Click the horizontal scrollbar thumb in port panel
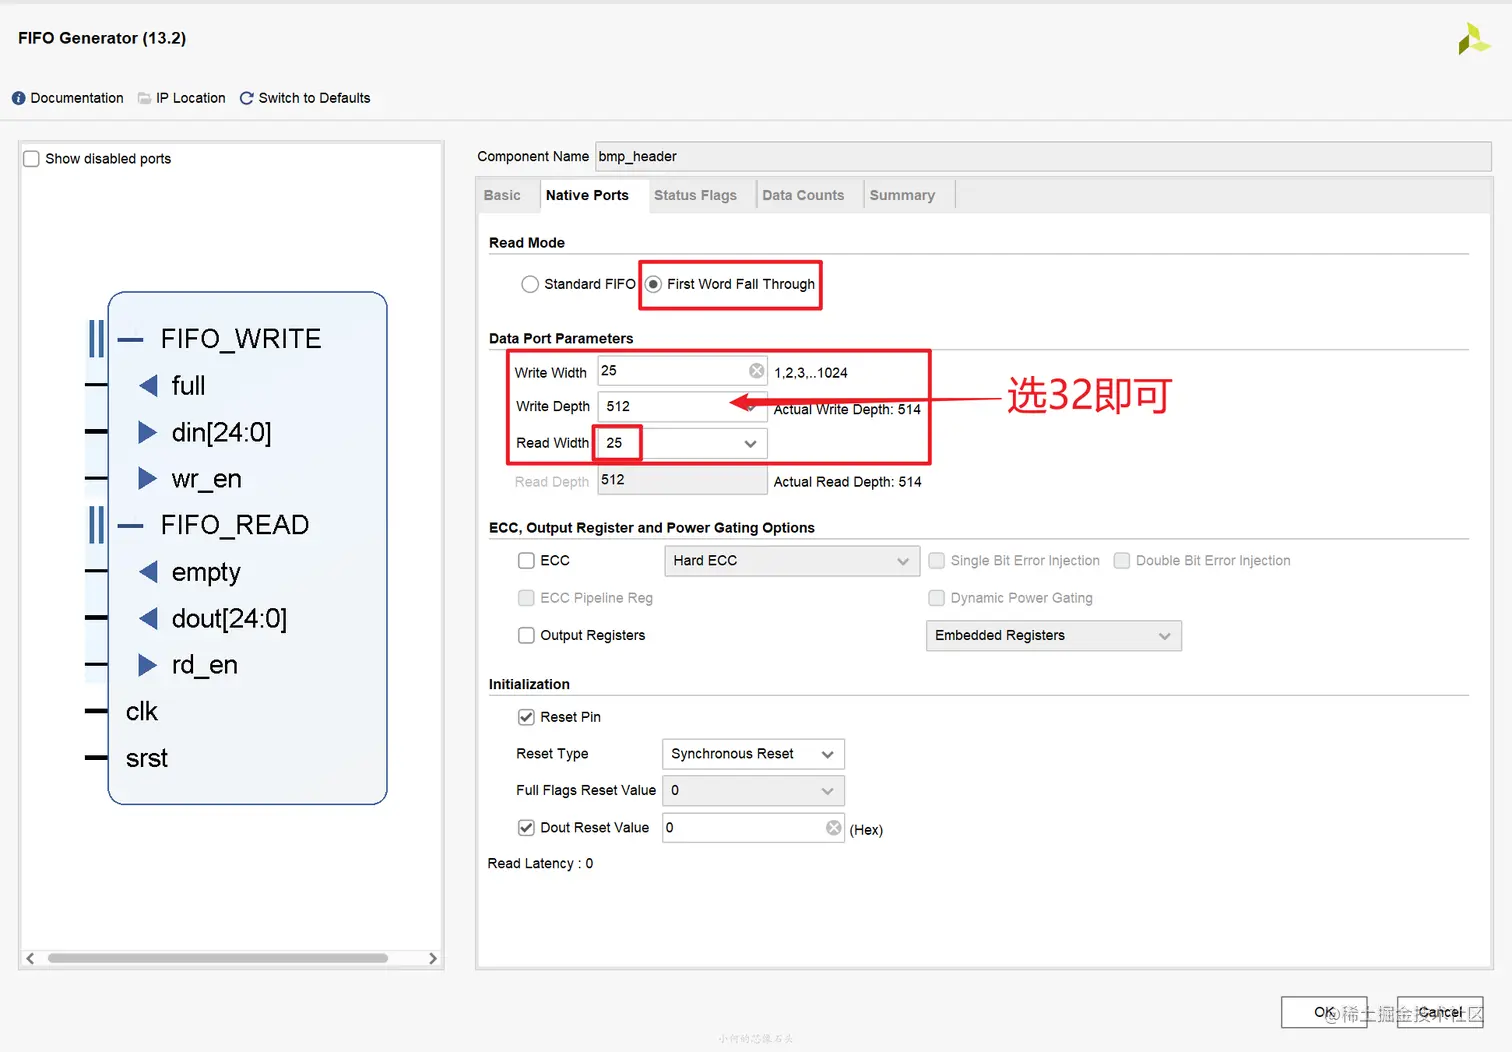Screen dimensions: 1512x1052 tap(218, 958)
